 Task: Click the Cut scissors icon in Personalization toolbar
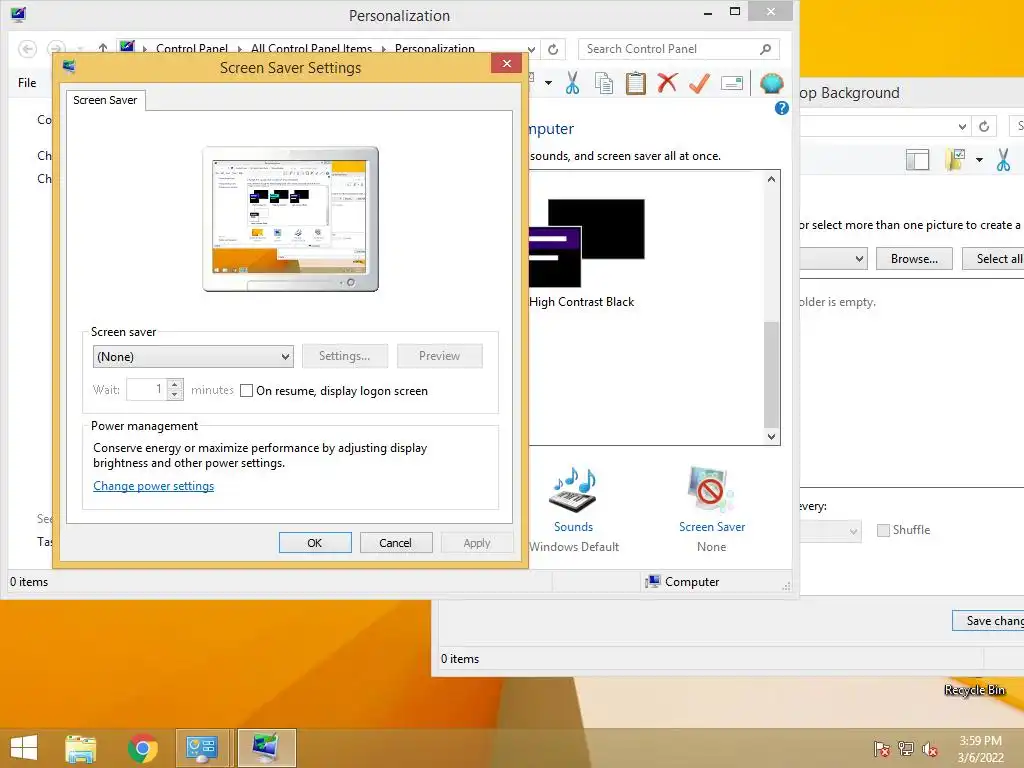[x=572, y=84]
